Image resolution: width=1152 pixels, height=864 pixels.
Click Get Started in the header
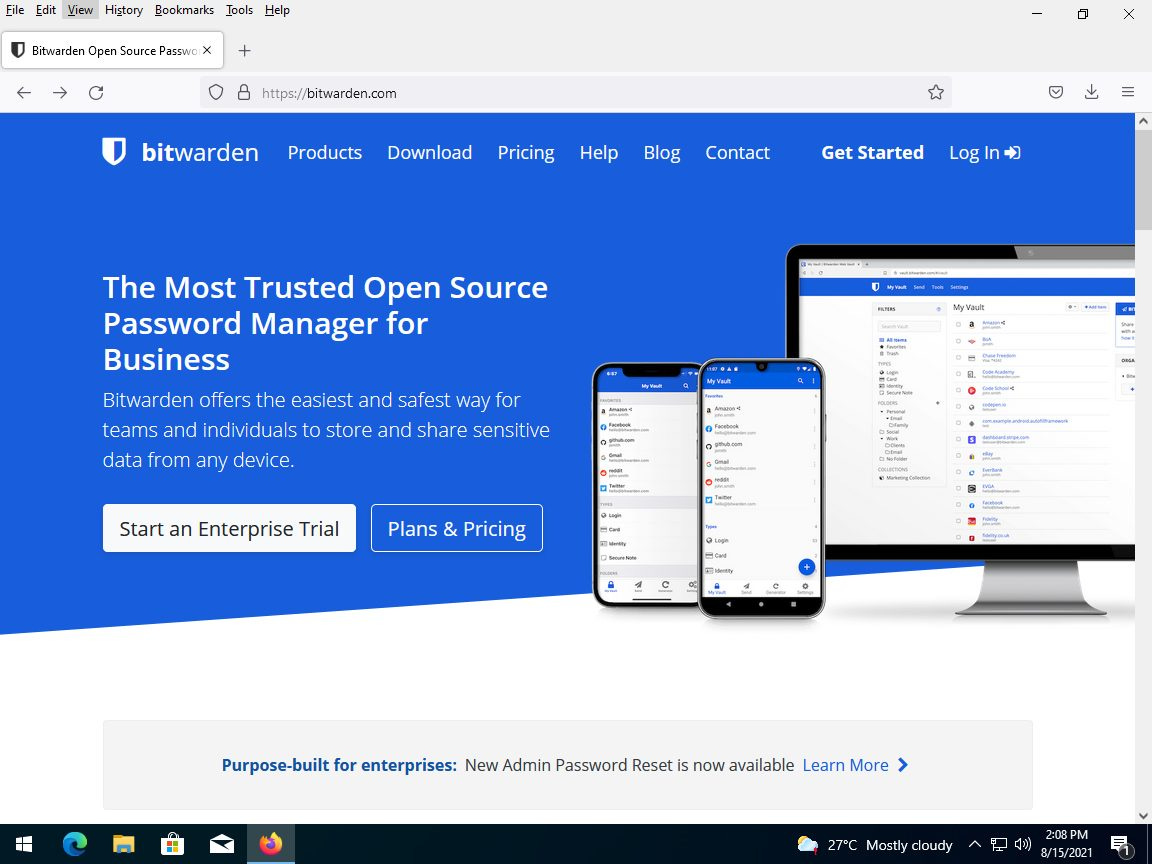tap(872, 152)
